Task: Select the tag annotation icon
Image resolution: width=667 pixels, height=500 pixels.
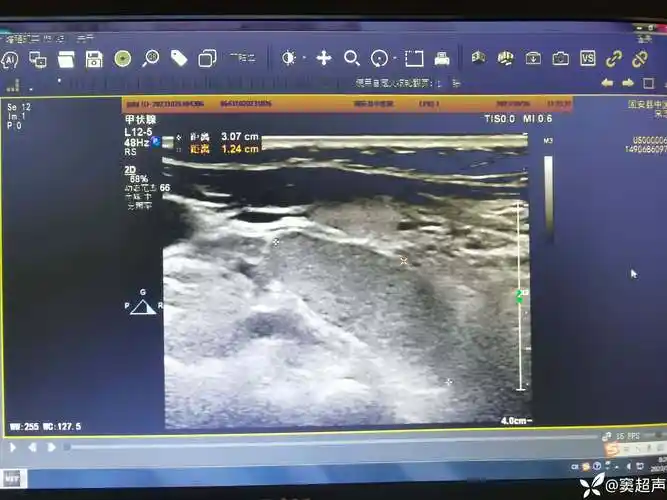Action: click(179, 58)
